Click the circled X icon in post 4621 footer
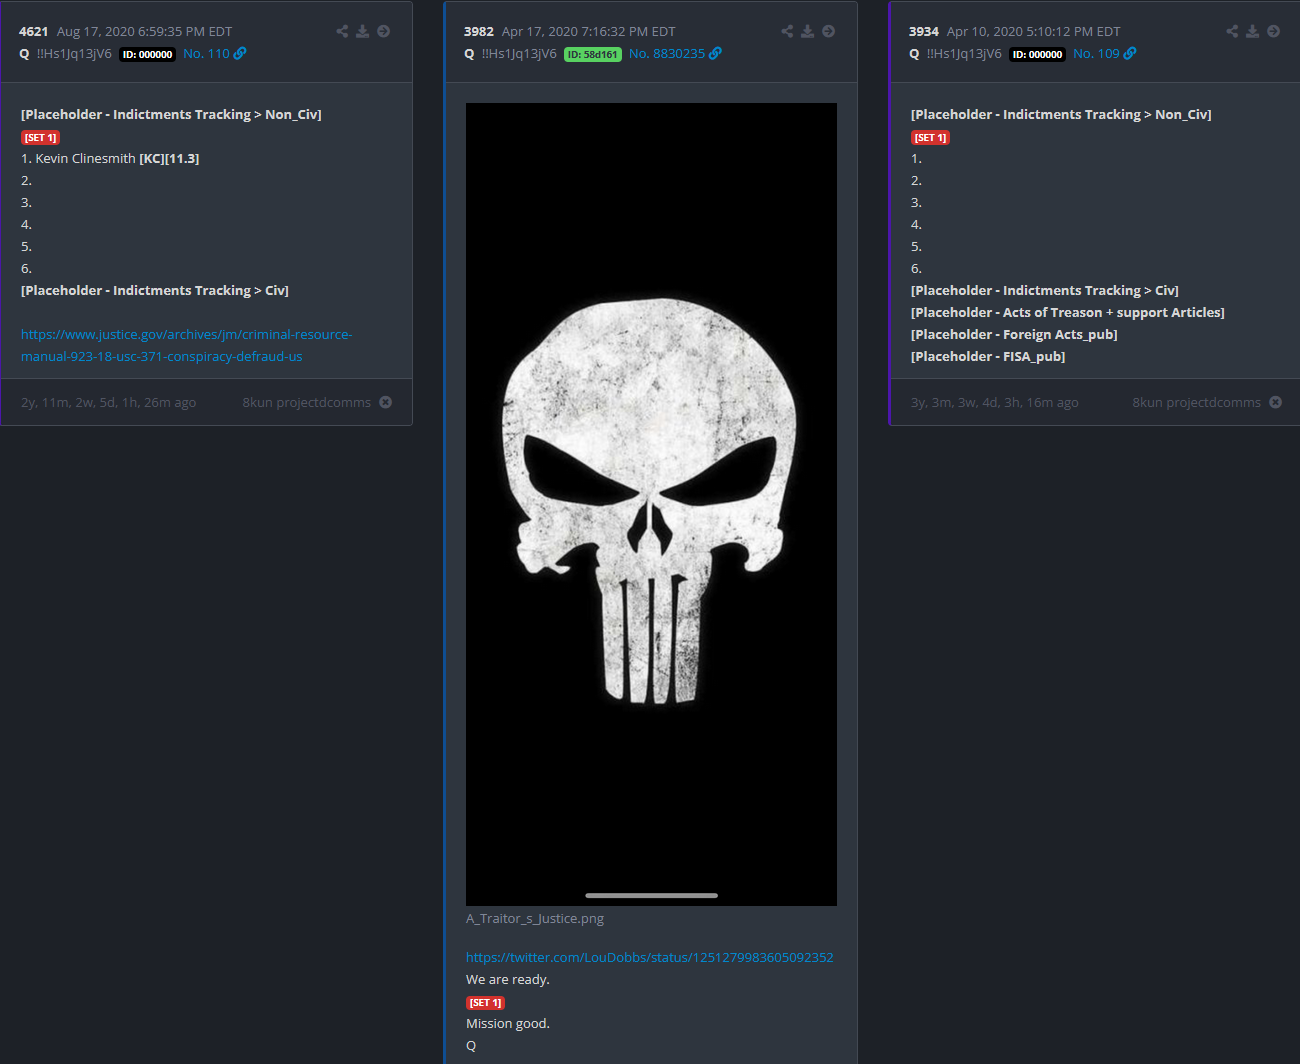Screen dimensions: 1300x1064 [x=386, y=402]
